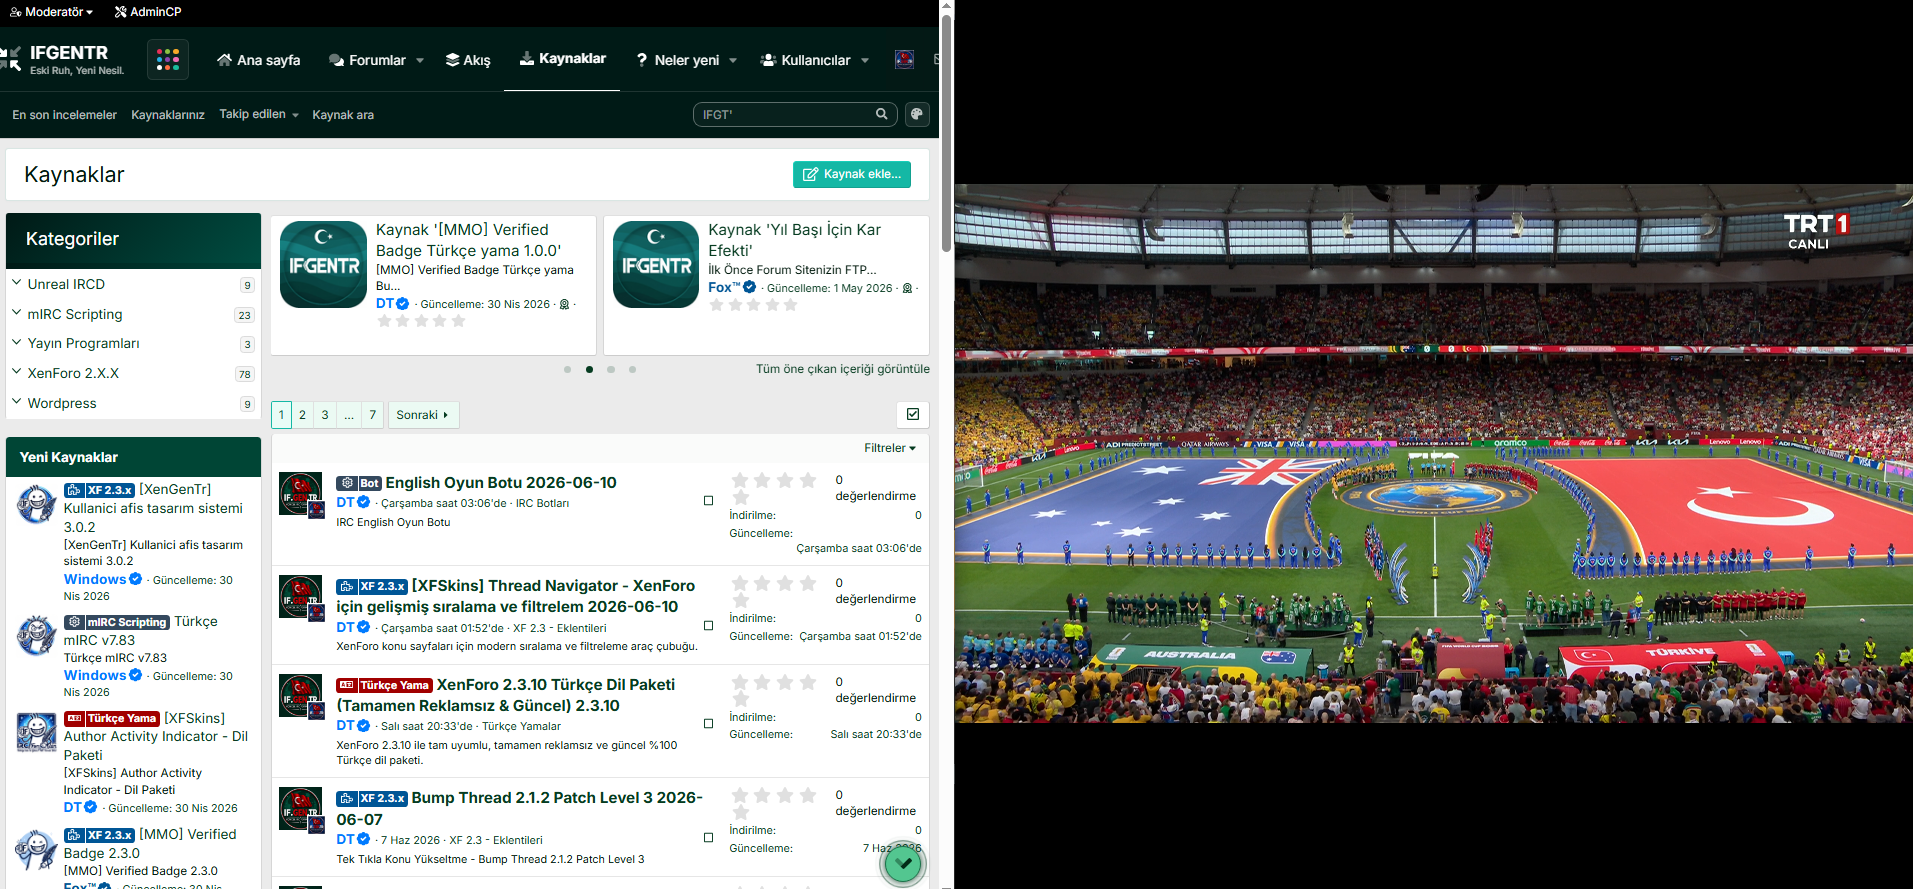Select checkbox for XenForo 2.3.10 Türkçe Dil Paketi
The height and width of the screenshot is (889, 1913).
click(708, 724)
